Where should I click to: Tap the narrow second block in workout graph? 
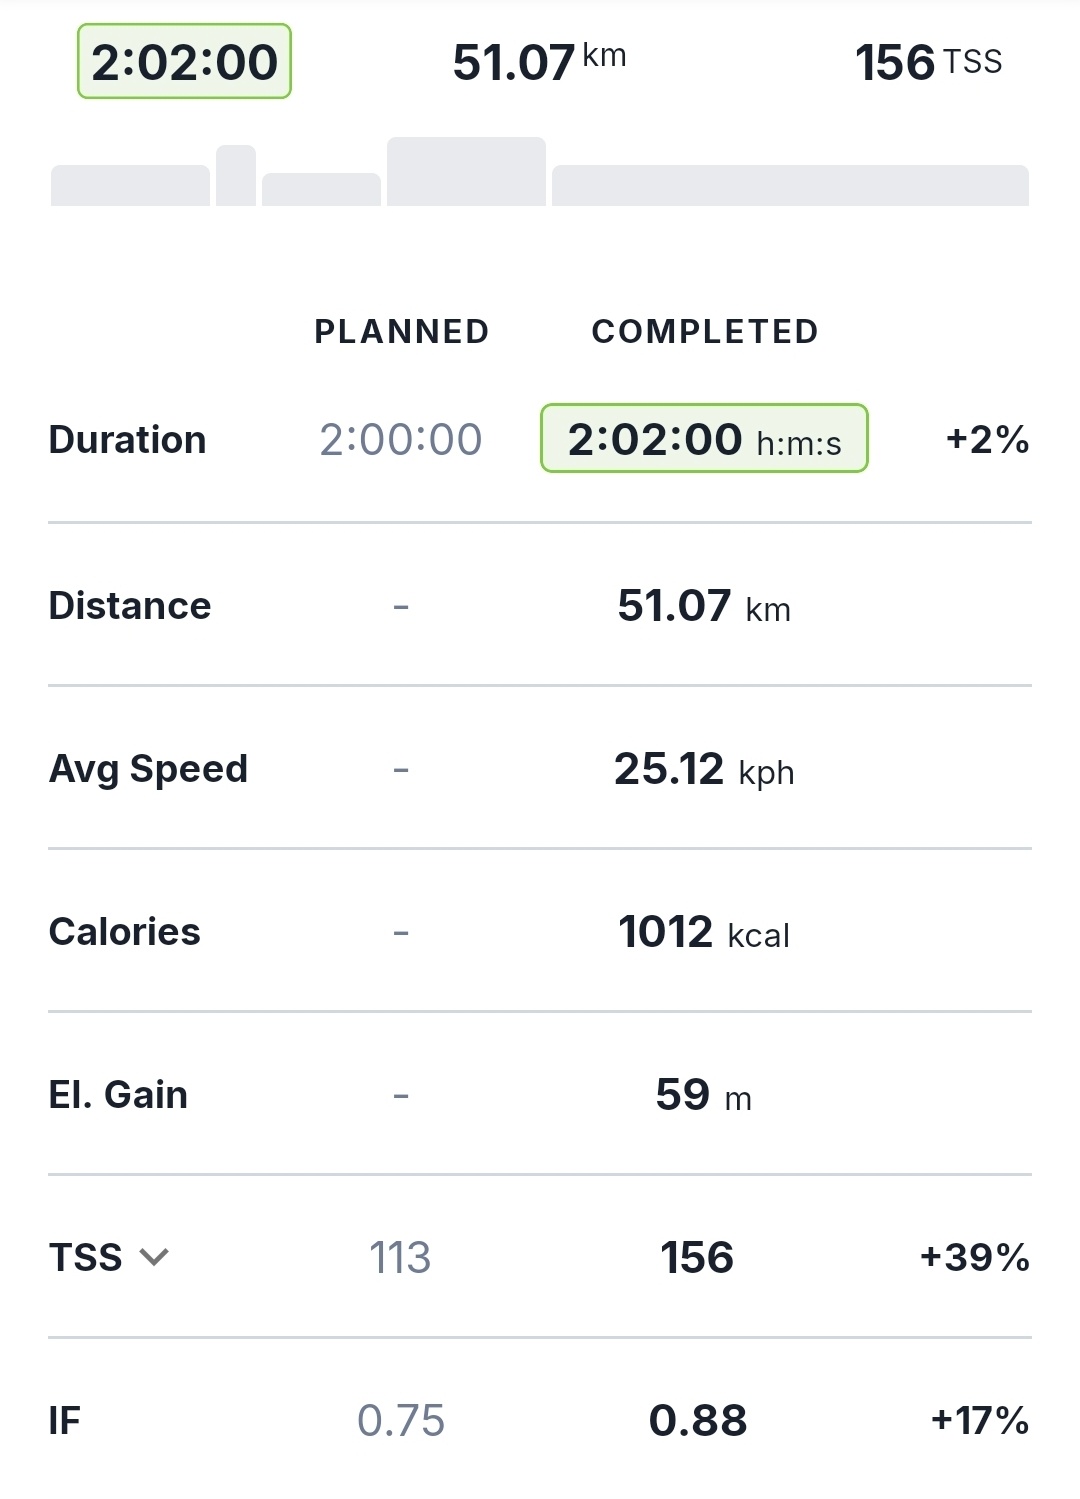coord(236,176)
